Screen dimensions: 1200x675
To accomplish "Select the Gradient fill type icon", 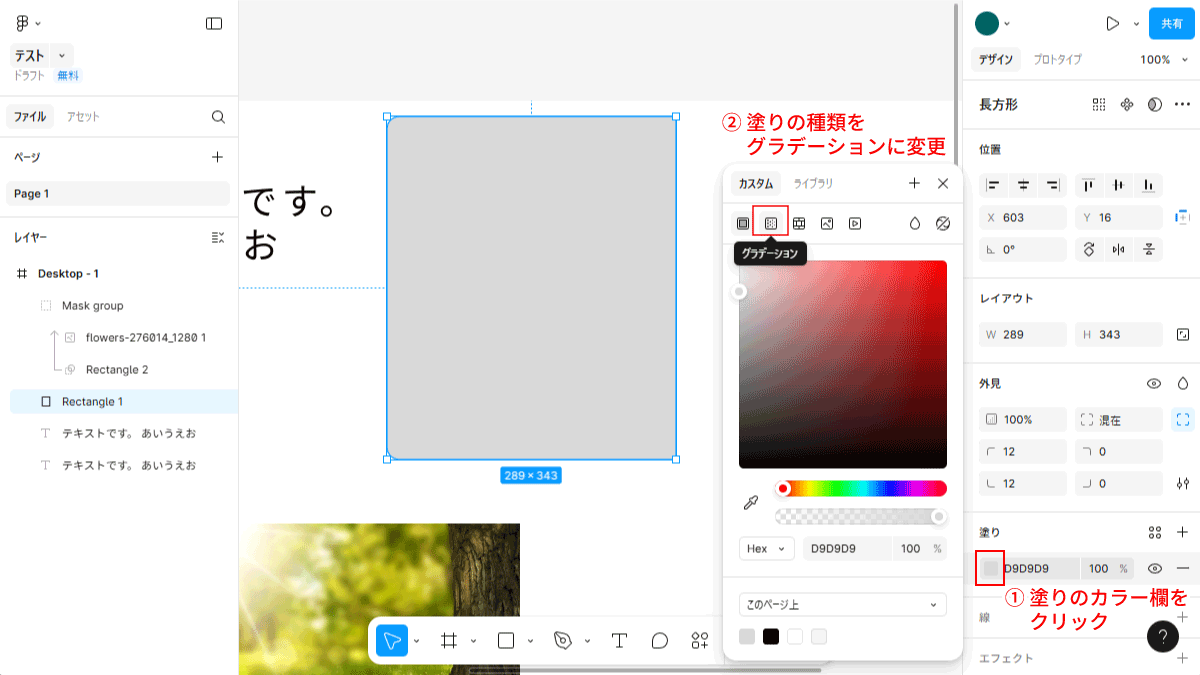I will point(771,223).
